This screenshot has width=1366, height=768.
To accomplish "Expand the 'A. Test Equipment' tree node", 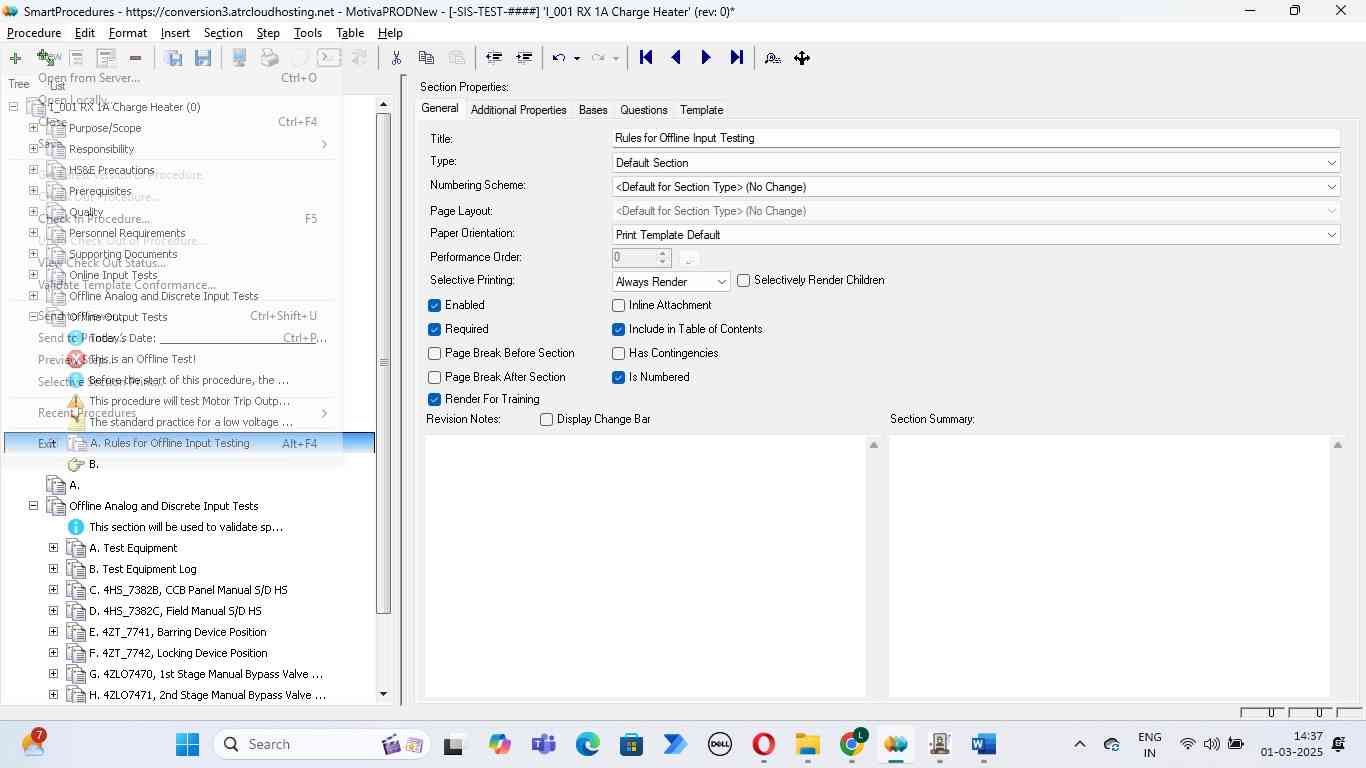I will coord(53,547).
